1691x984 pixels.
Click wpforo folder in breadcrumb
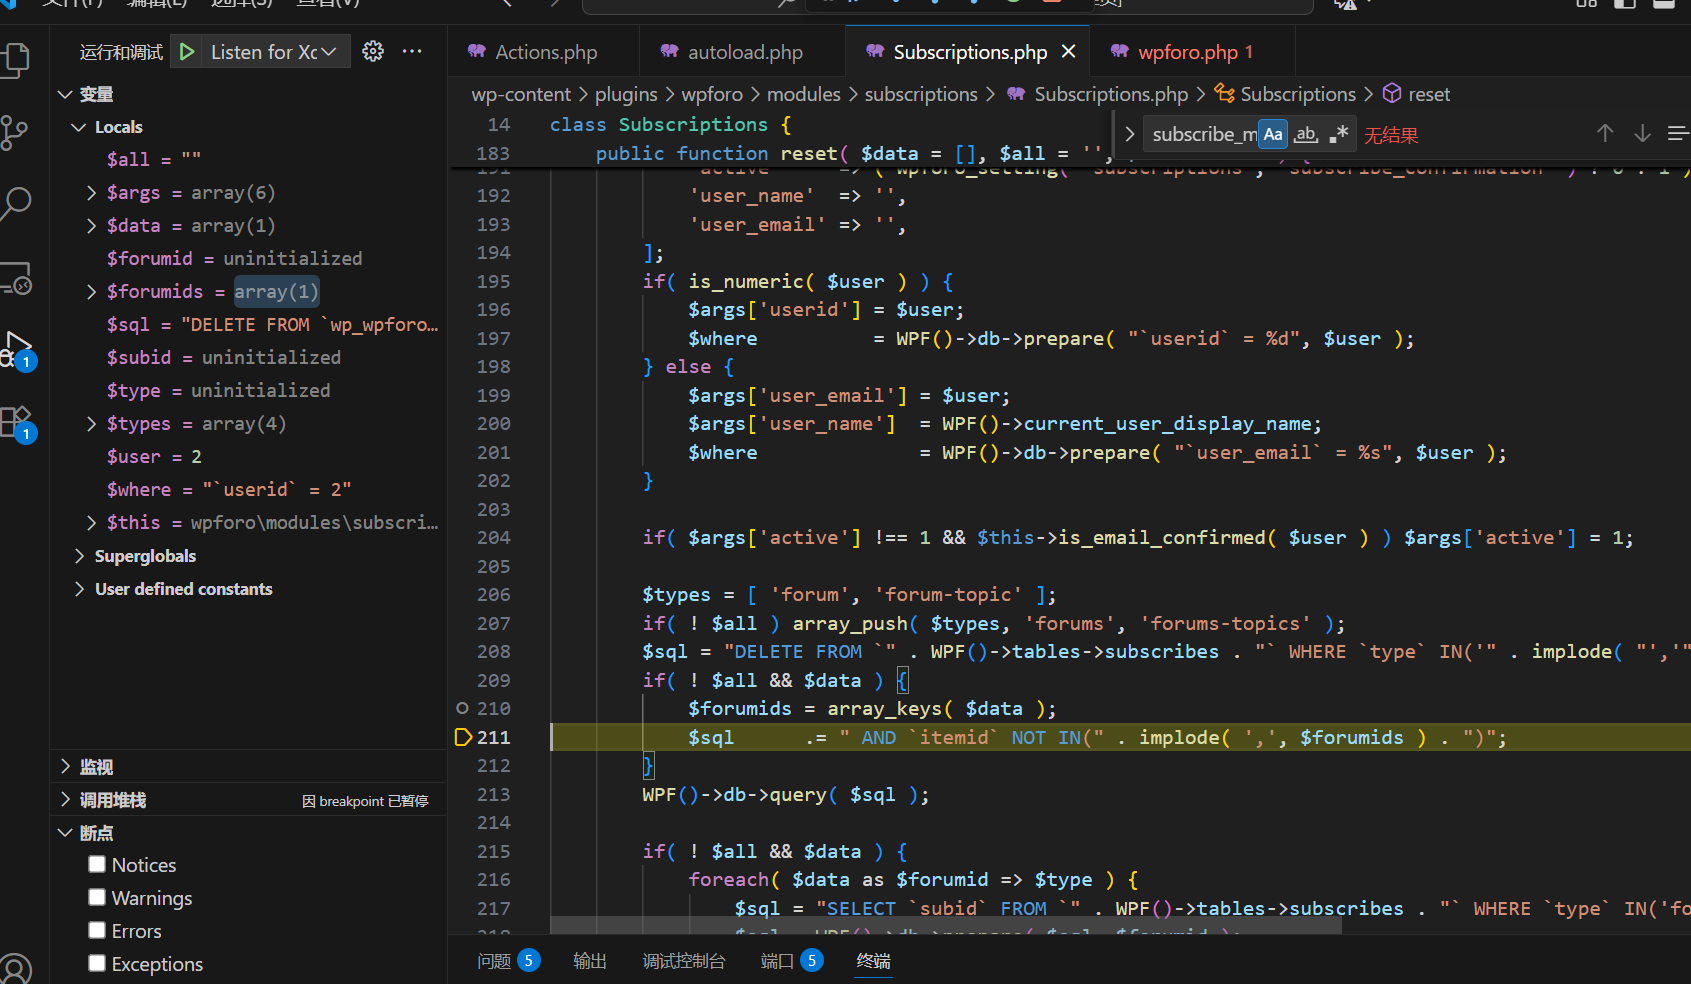(x=712, y=94)
